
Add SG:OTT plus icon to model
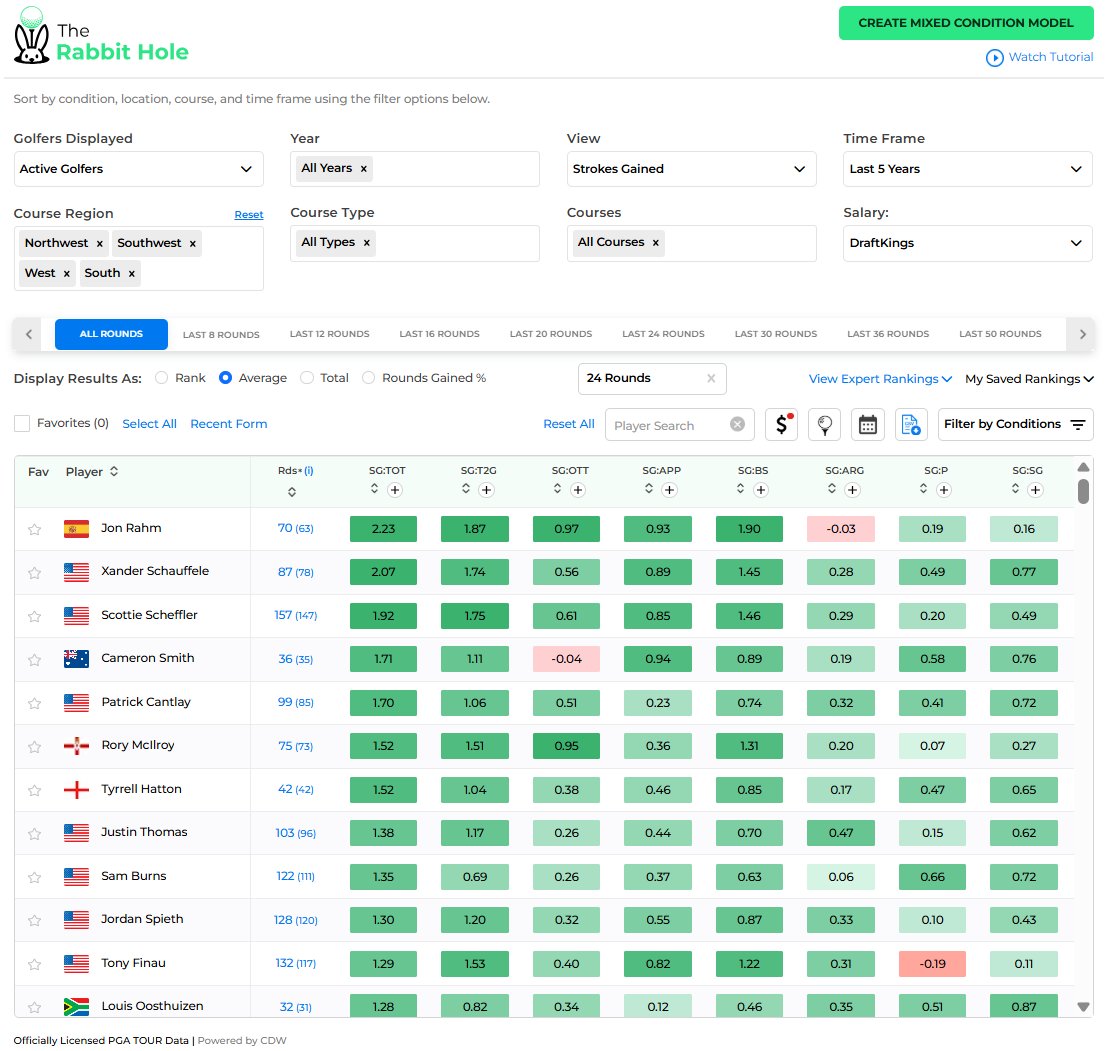[578, 490]
